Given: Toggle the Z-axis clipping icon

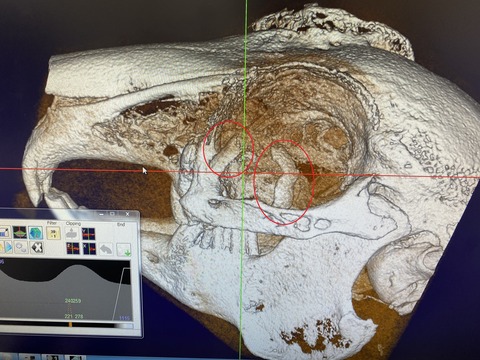Looking at the screenshot, I should [73, 248].
